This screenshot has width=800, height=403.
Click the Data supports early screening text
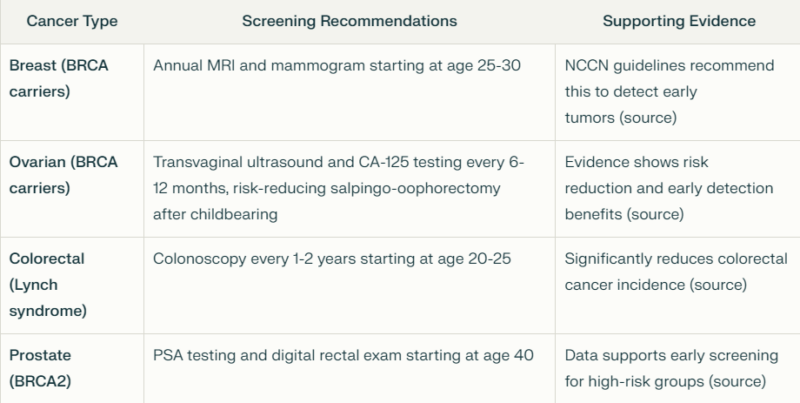(671, 356)
